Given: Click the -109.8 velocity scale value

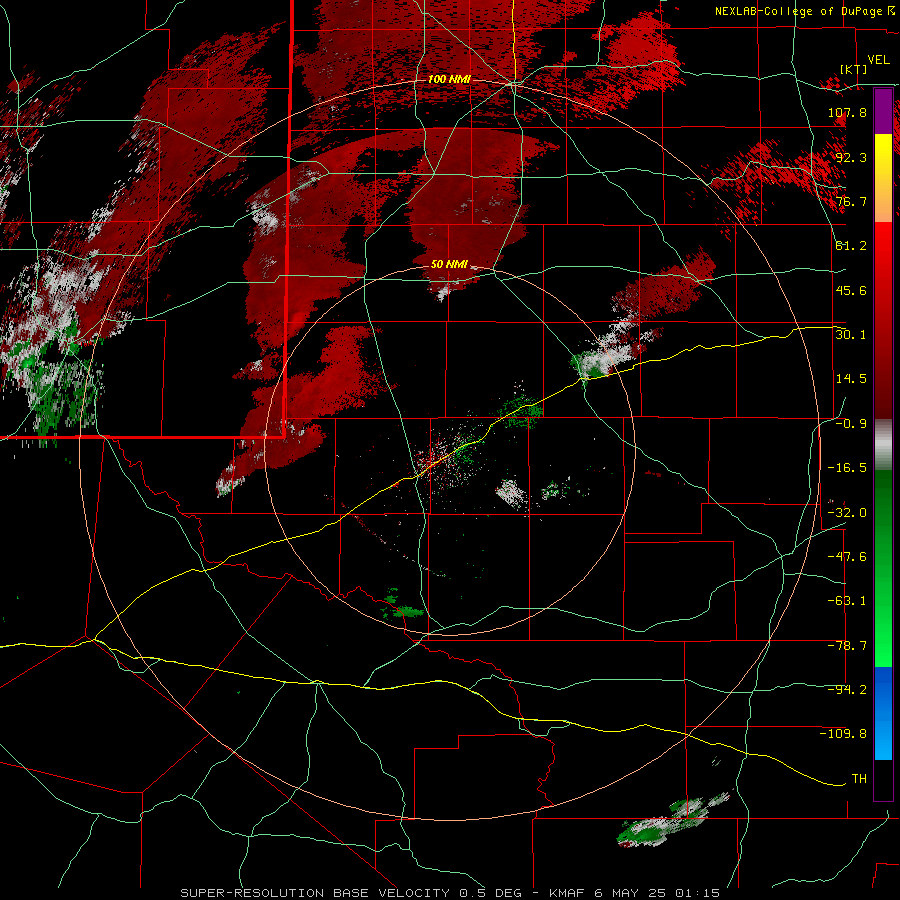Looking at the screenshot, I should click(843, 734).
